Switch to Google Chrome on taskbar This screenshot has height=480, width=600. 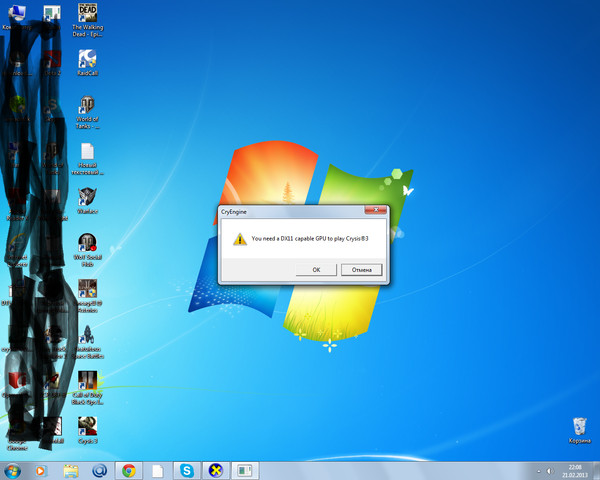coord(129,471)
